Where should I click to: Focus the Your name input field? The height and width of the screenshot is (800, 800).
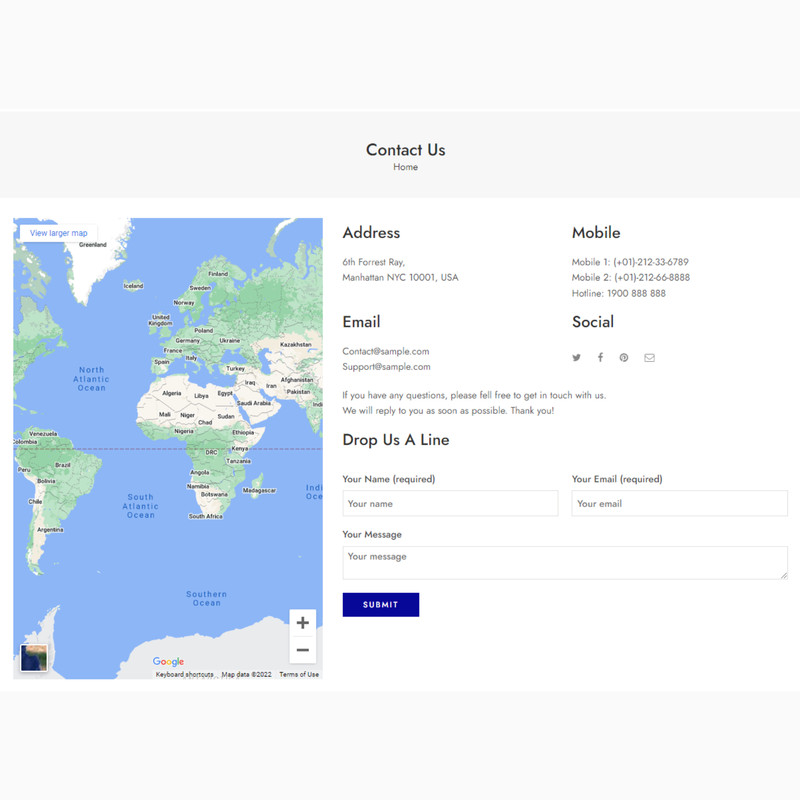451,504
